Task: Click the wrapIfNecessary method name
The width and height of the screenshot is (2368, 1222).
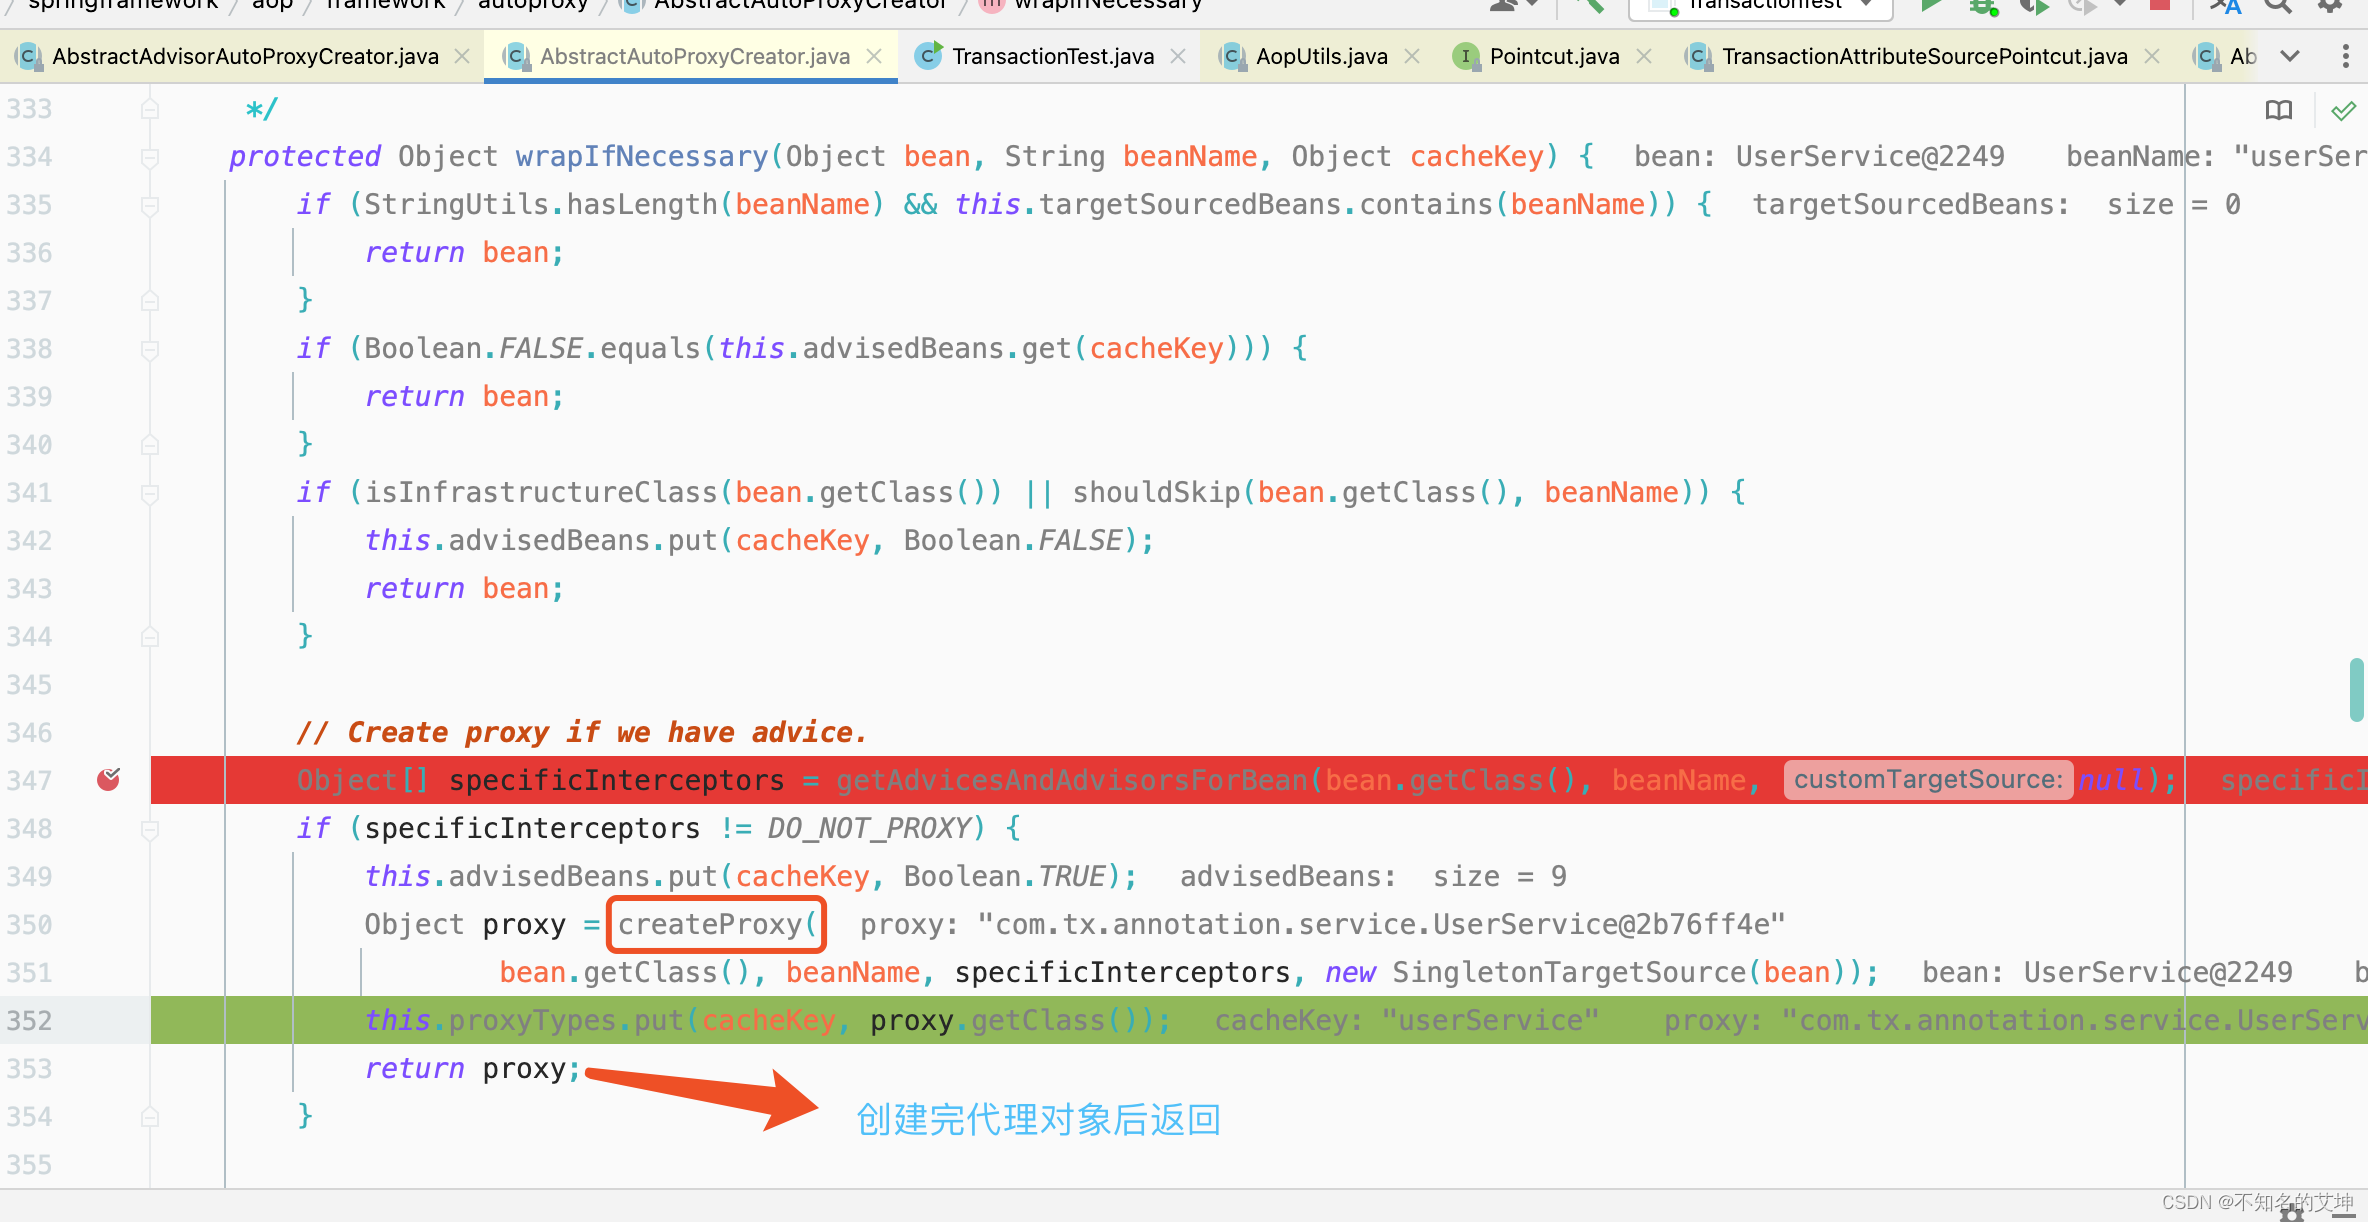Action: [642, 157]
